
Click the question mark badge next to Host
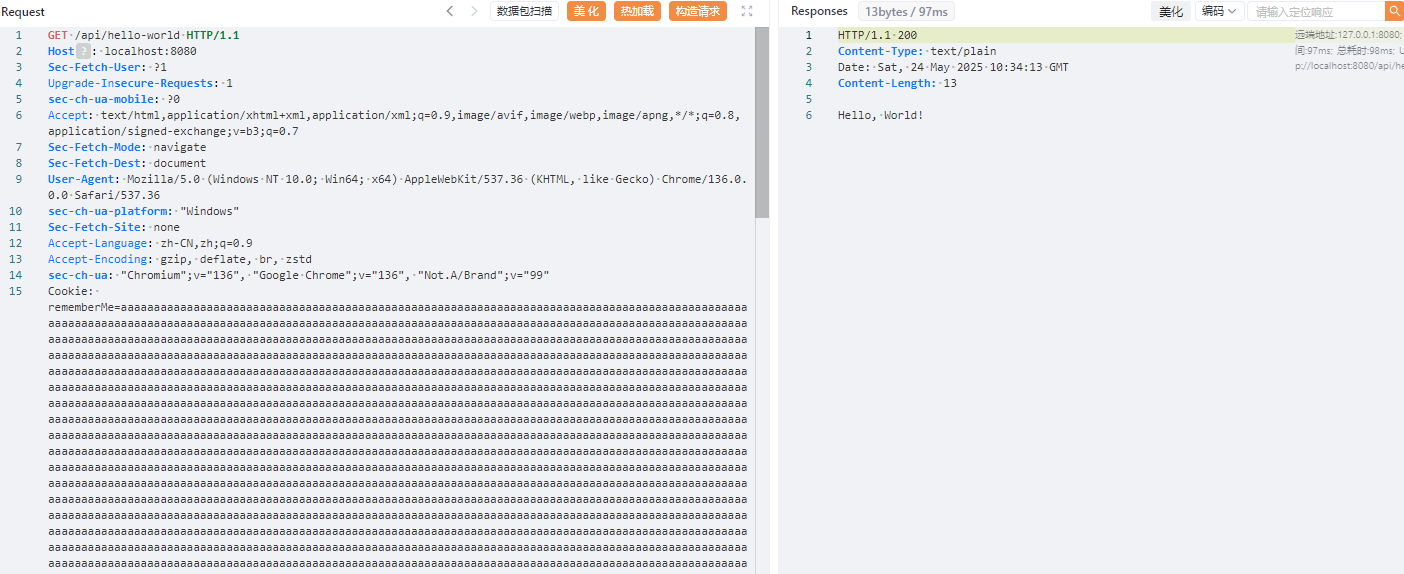click(84, 51)
